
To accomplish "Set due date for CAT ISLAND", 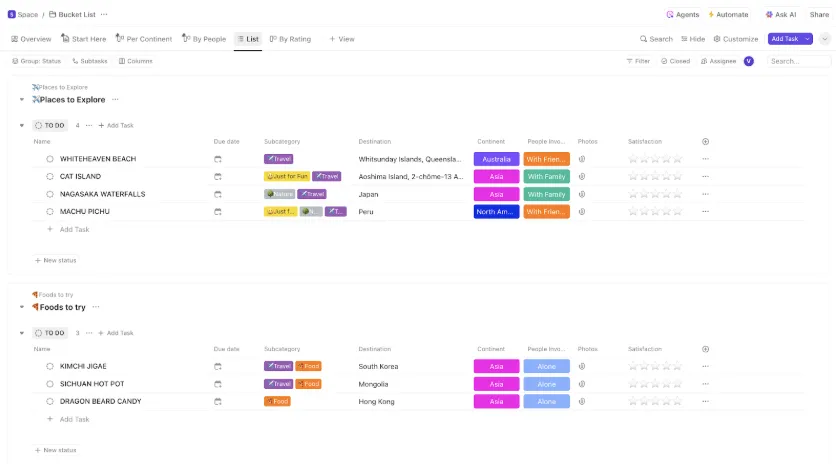I will [218, 177].
